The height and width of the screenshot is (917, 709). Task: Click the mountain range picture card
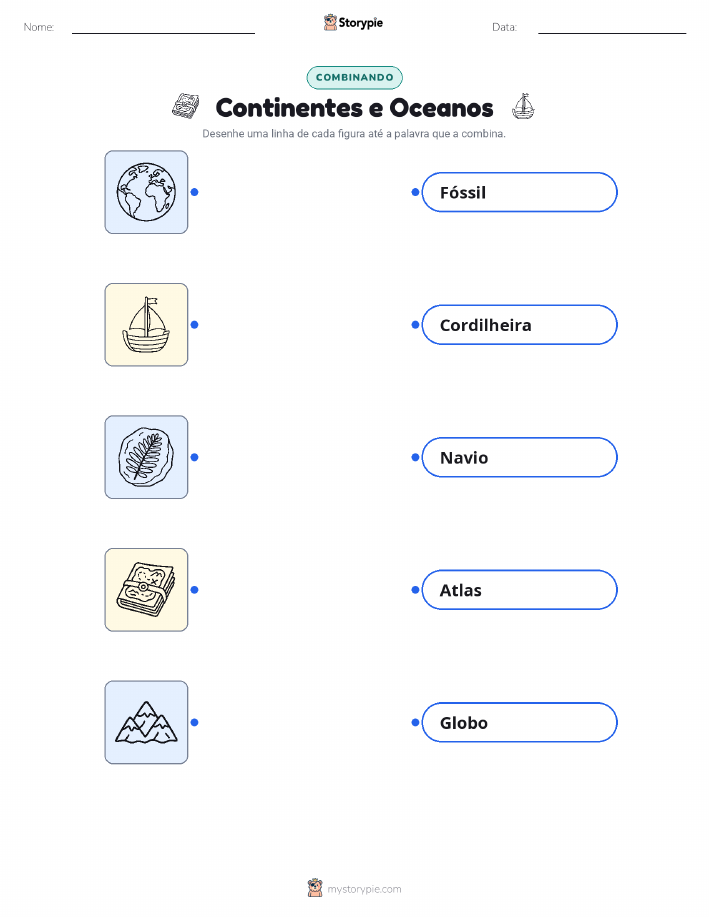pos(146,722)
